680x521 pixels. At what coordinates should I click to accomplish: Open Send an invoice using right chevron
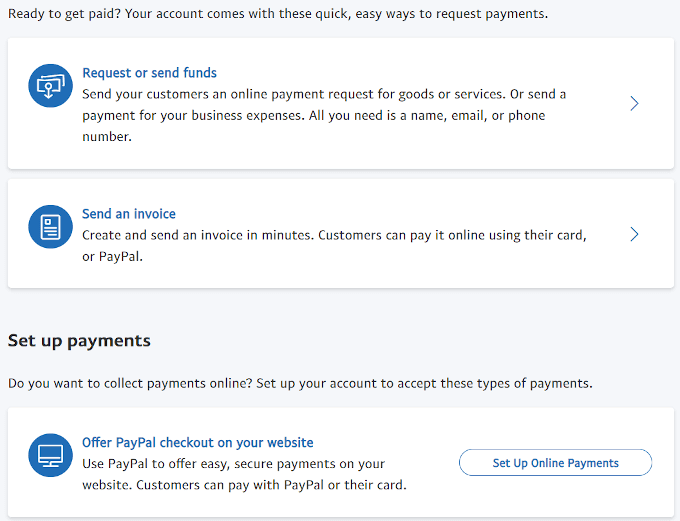tap(634, 234)
